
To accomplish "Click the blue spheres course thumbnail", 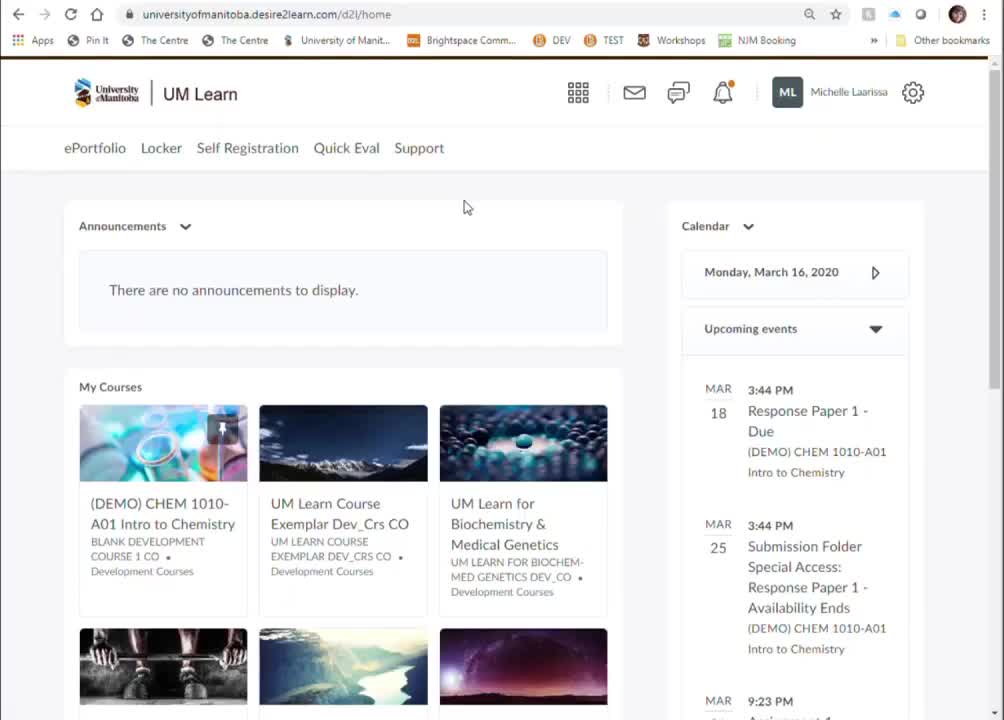I will (523, 443).
